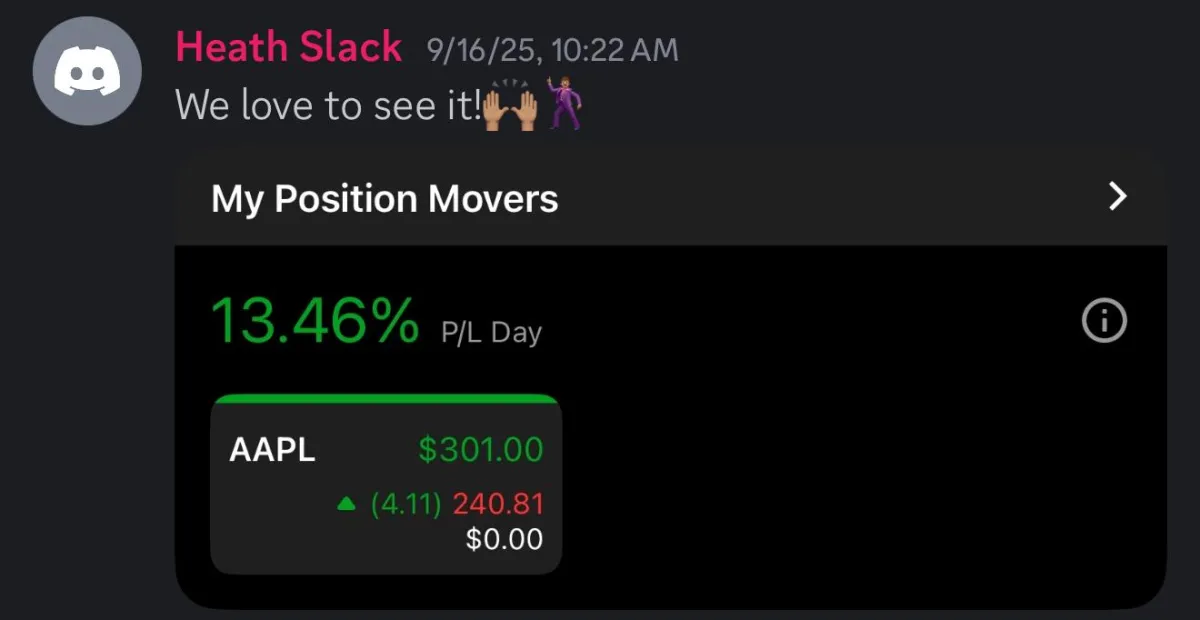Click the green bar atop the AAPL card
The width and height of the screenshot is (1200, 620).
pyautogui.click(x=386, y=398)
